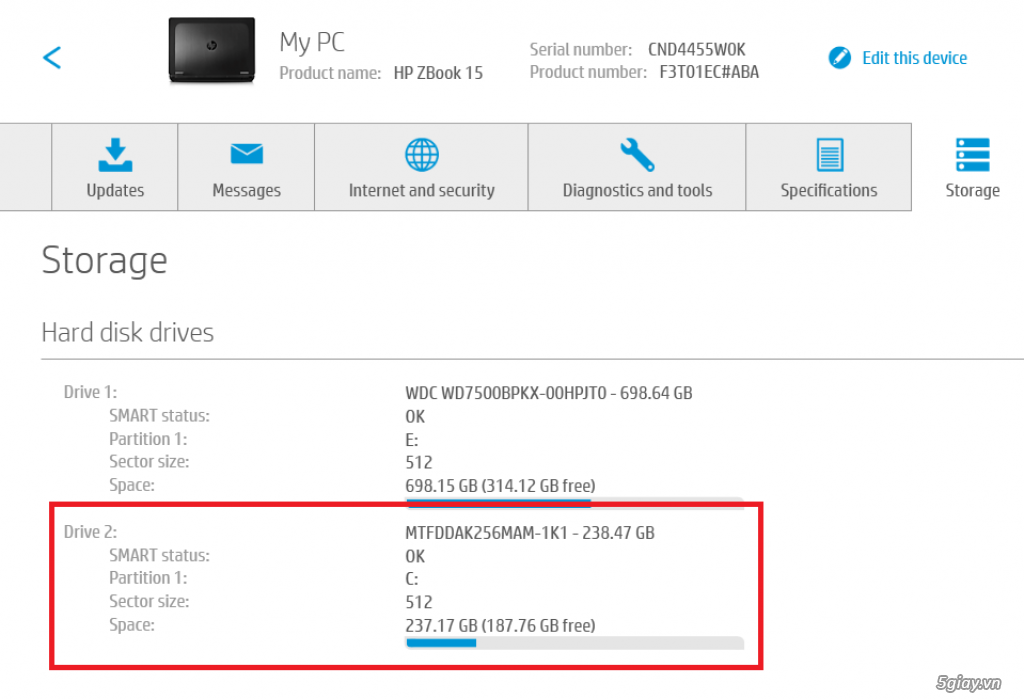Click the Internet and security globe icon
Screen dimensions: 1024x699
point(421,155)
